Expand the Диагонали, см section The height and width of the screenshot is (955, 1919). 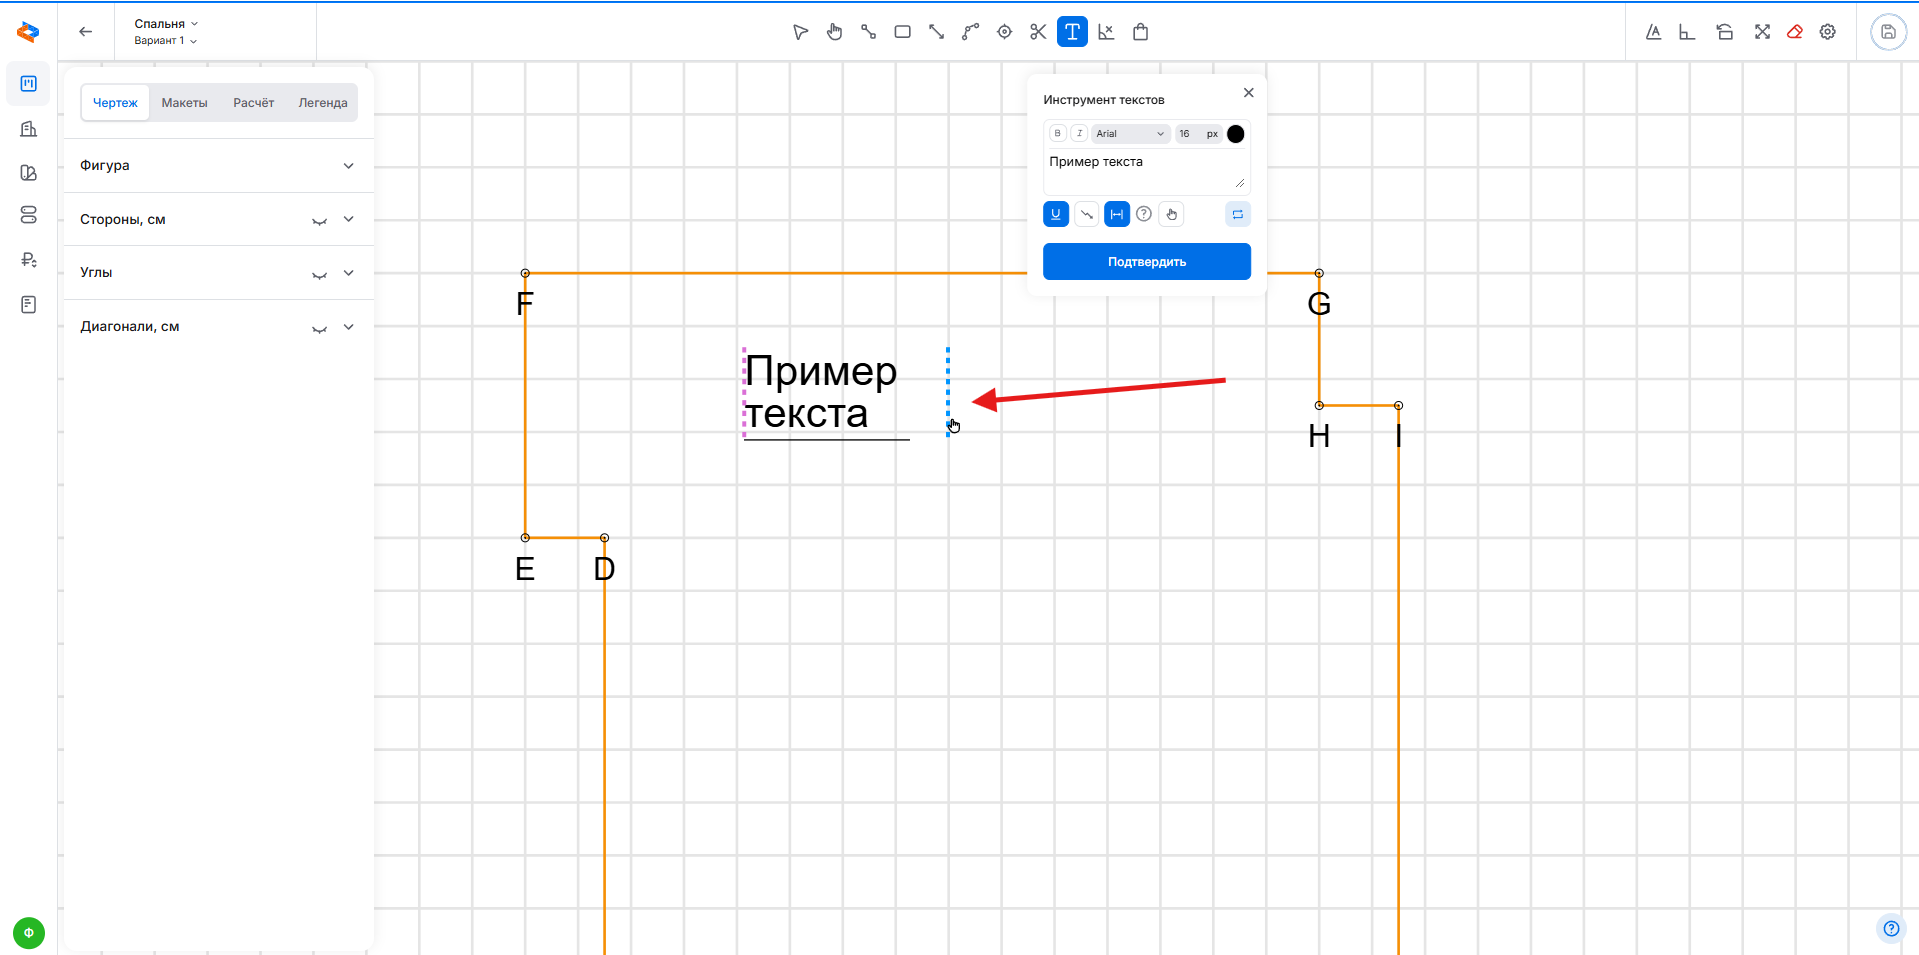[348, 327]
